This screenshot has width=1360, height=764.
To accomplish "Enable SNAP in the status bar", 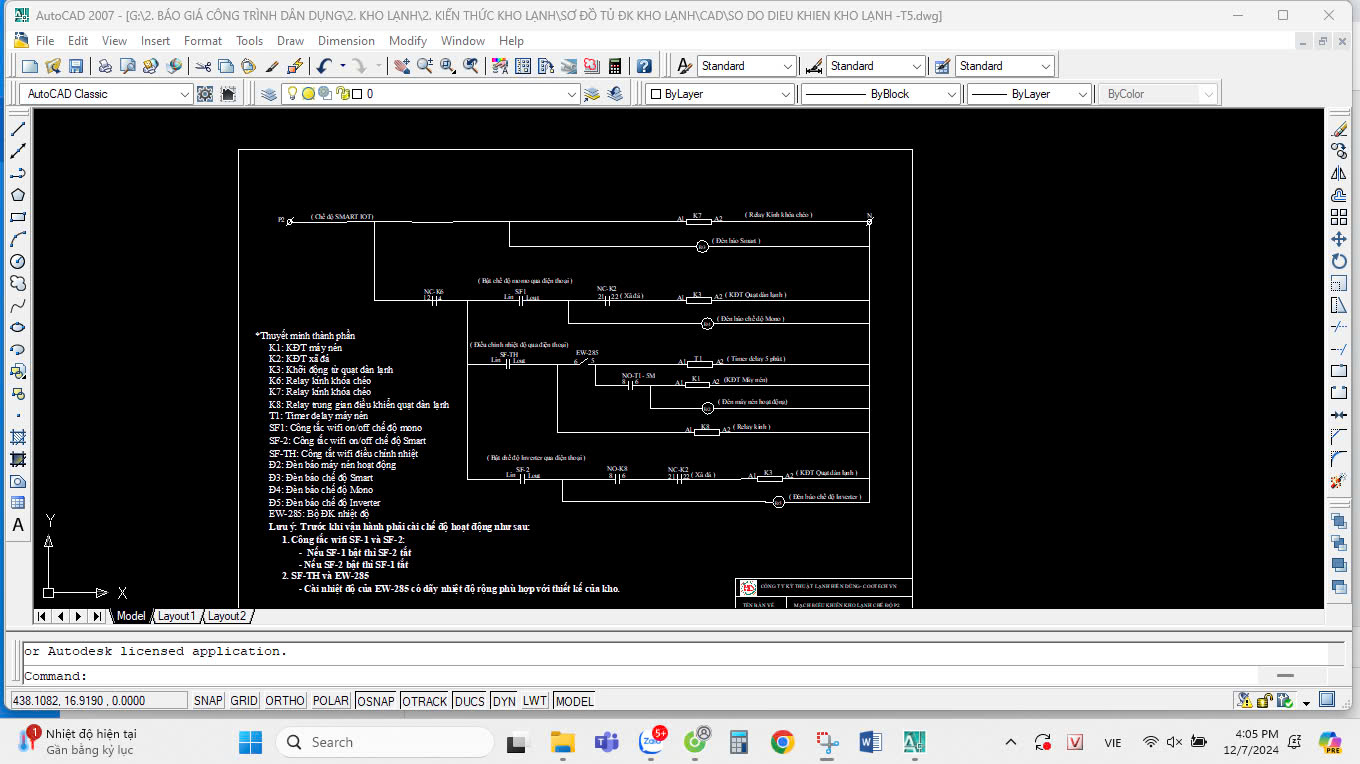I will (x=208, y=701).
